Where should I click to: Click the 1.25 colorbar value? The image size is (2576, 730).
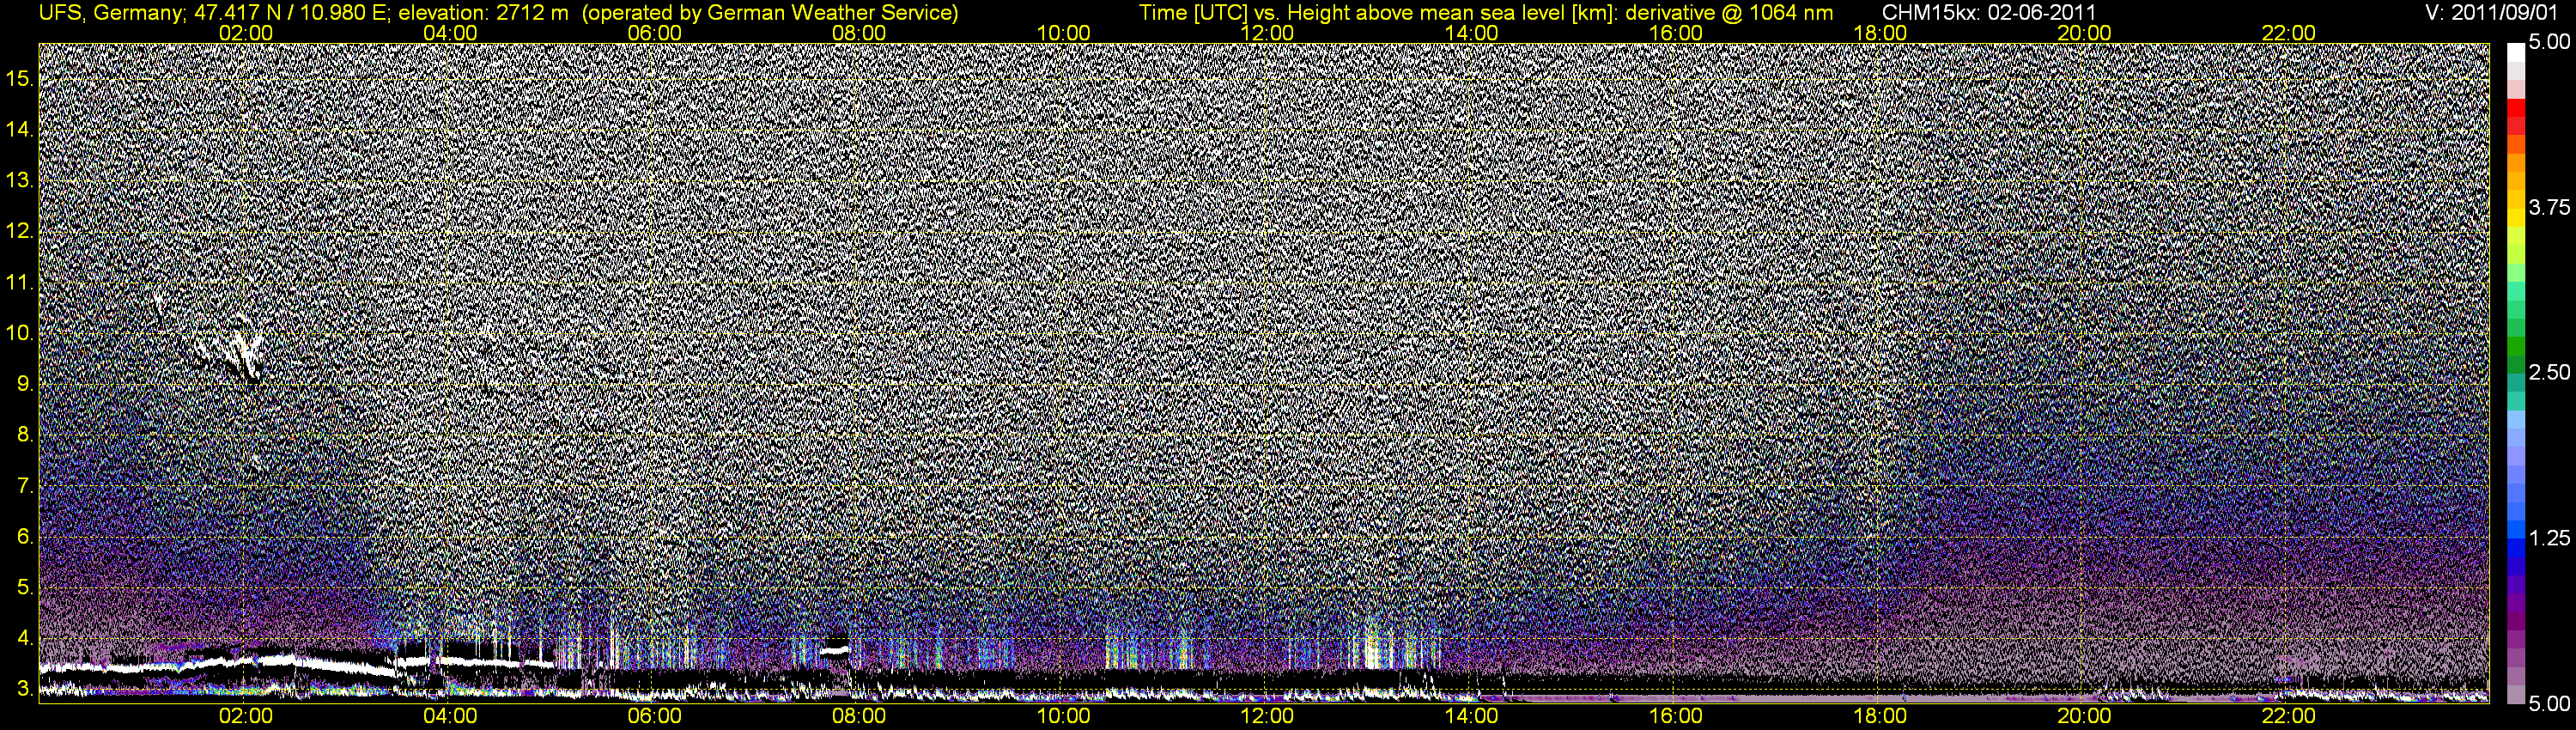2549,538
